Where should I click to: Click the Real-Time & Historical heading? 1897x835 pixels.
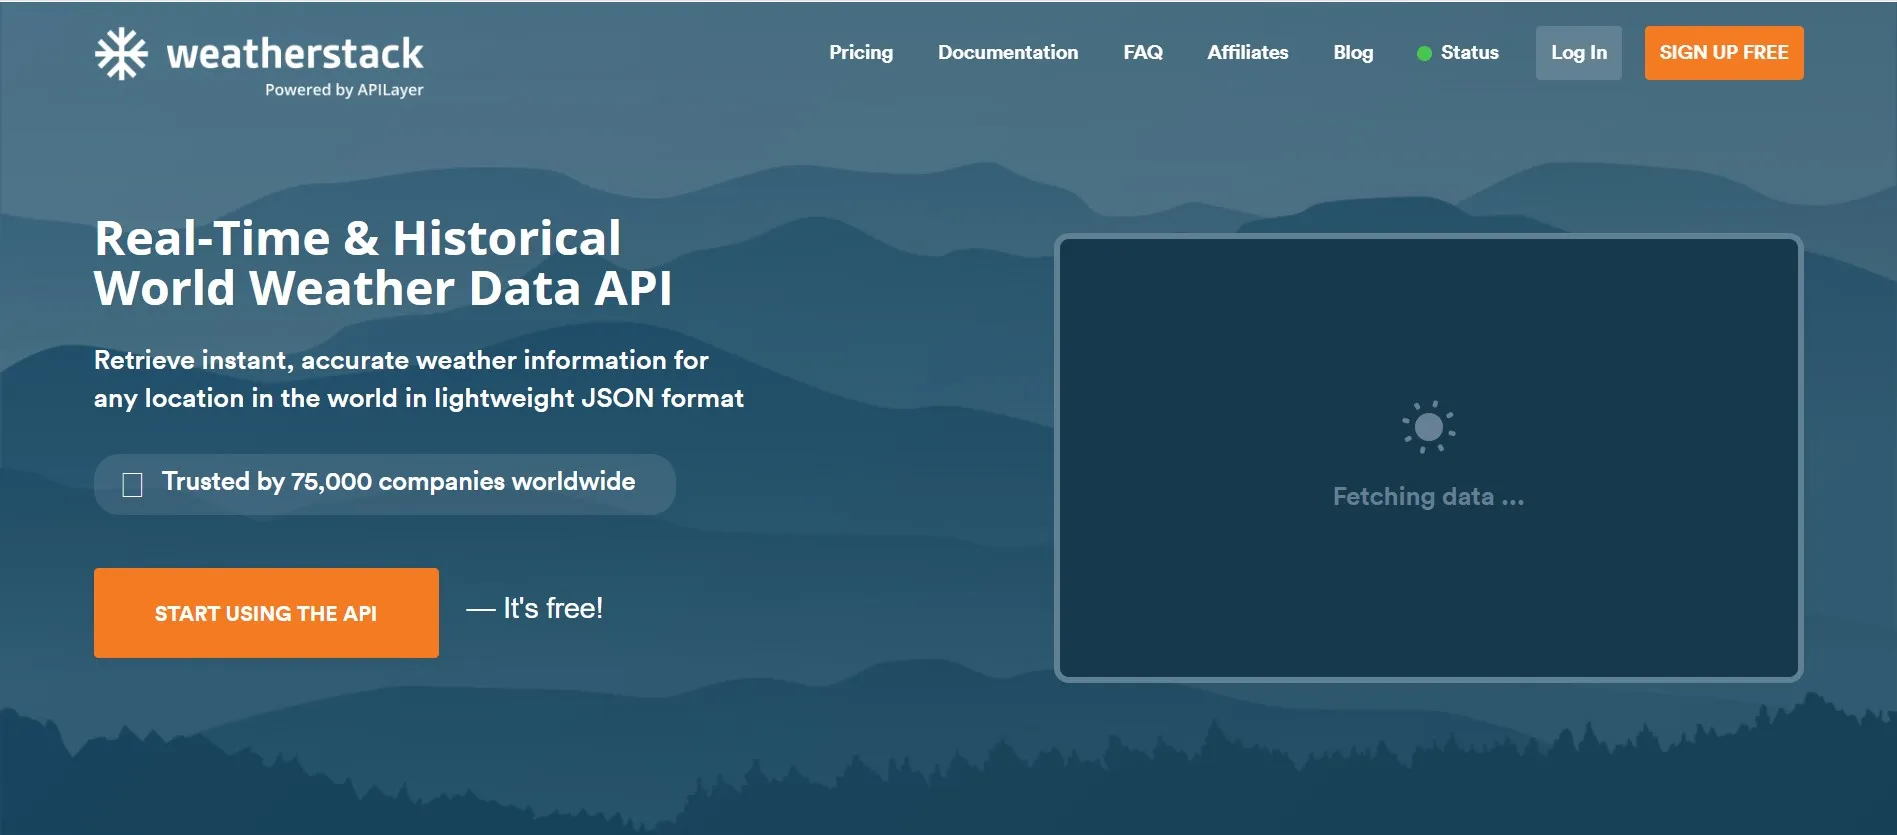tap(383, 263)
